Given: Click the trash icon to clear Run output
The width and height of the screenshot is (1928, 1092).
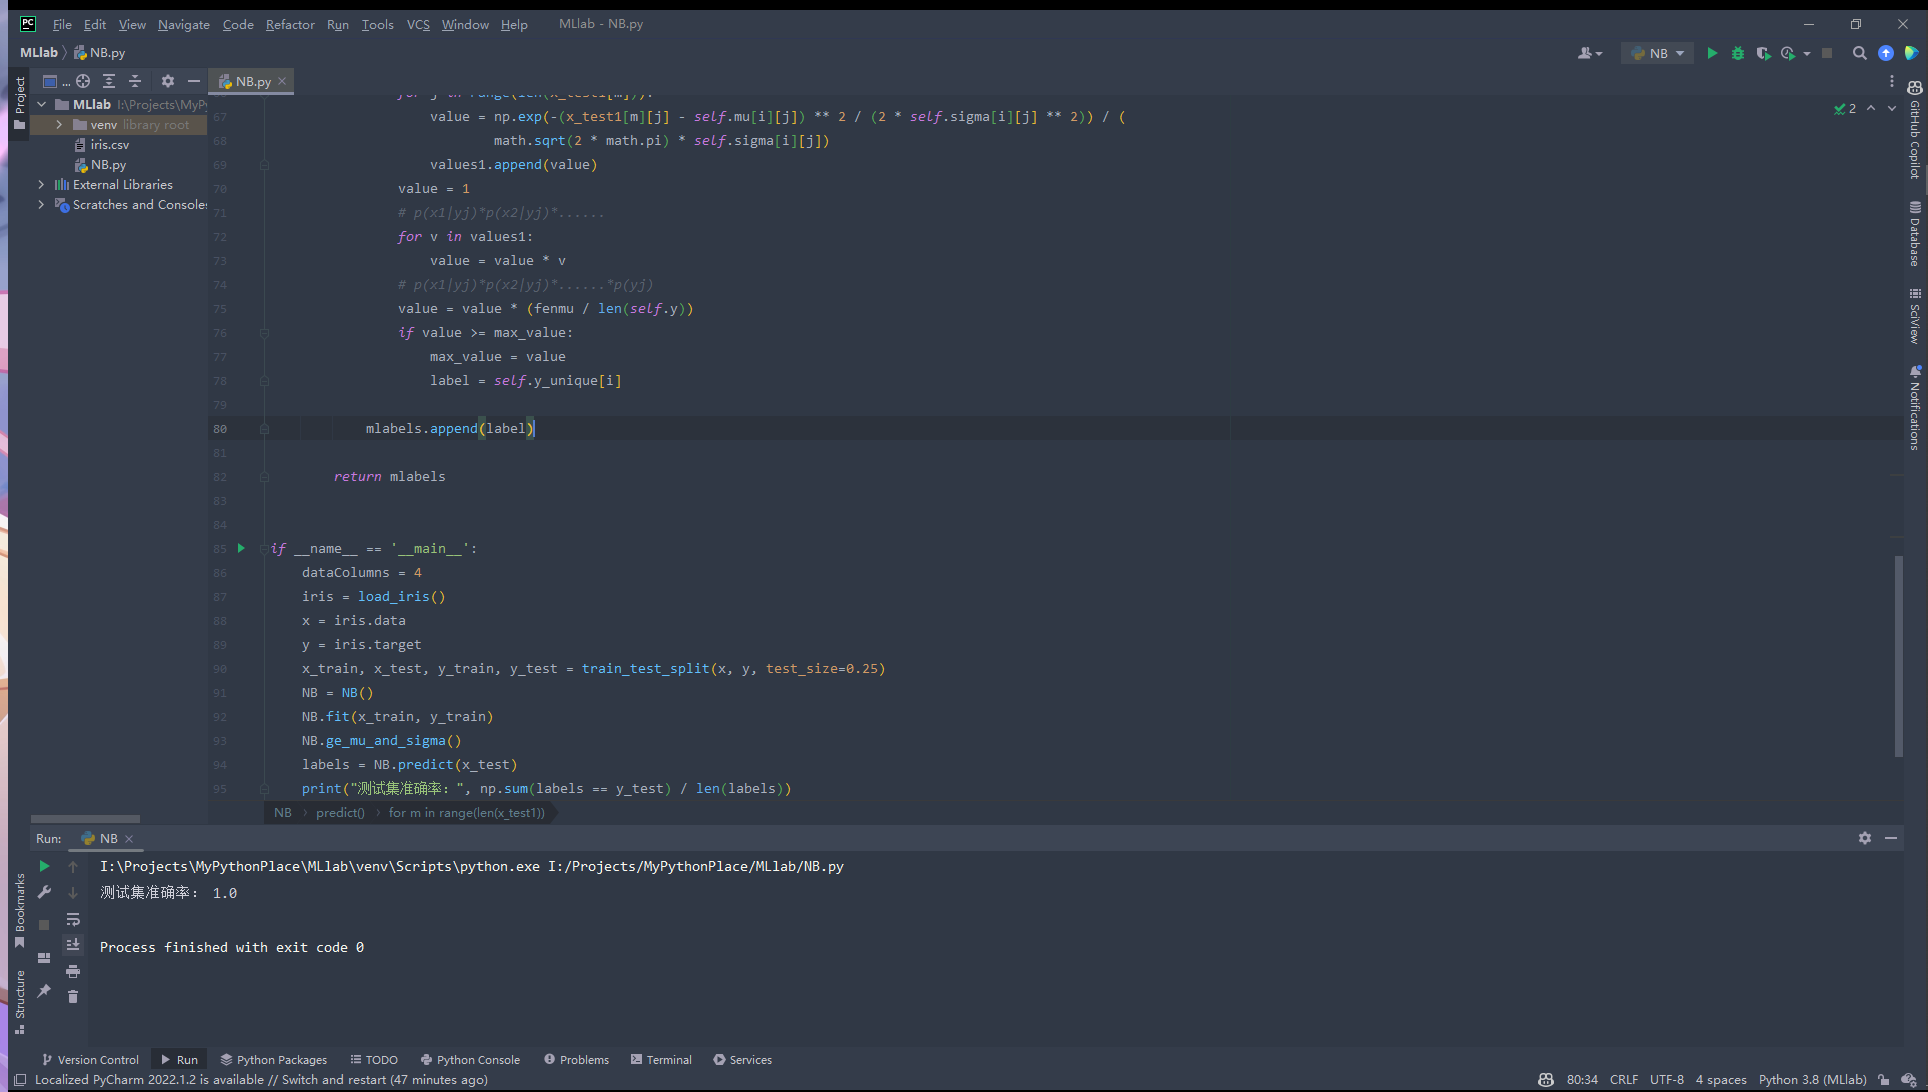Looking at the screenshot, I should click(x=73, y=996).
